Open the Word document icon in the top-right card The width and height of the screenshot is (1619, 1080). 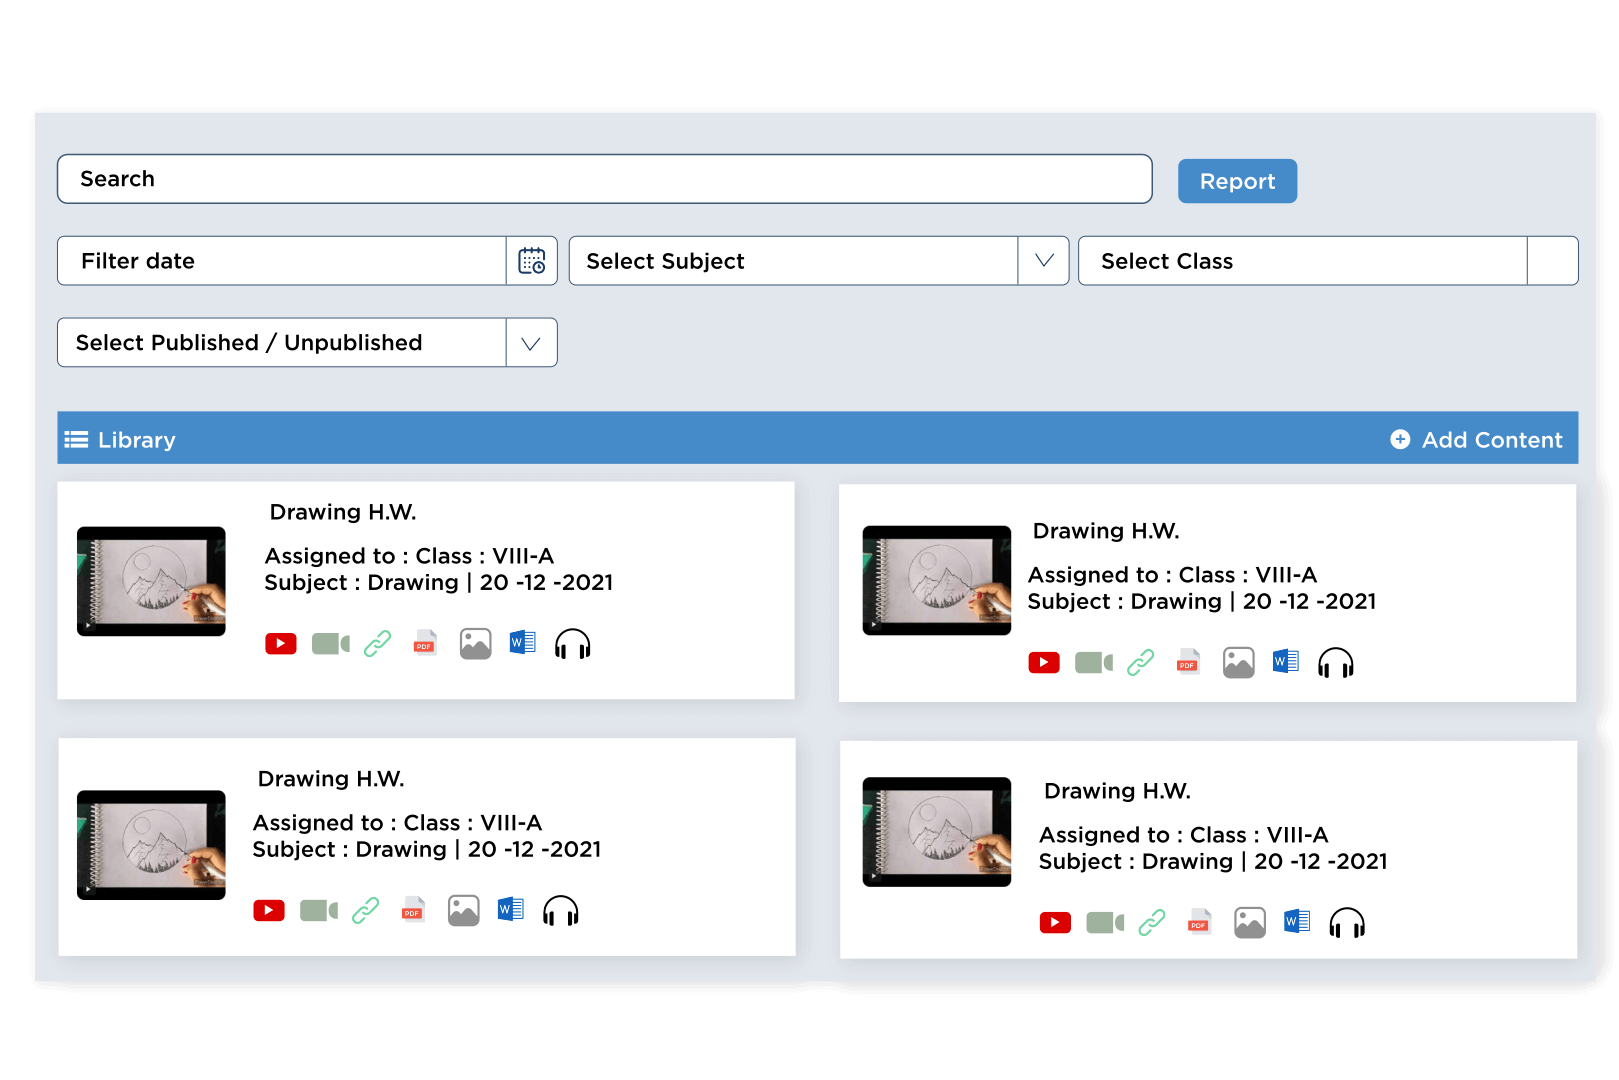(x=1285, y=662)
